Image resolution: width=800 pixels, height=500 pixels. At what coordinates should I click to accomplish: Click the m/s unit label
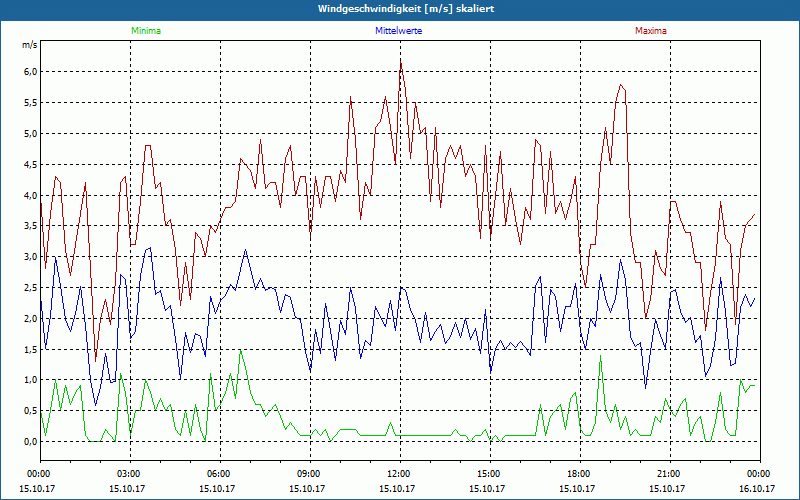30,45
